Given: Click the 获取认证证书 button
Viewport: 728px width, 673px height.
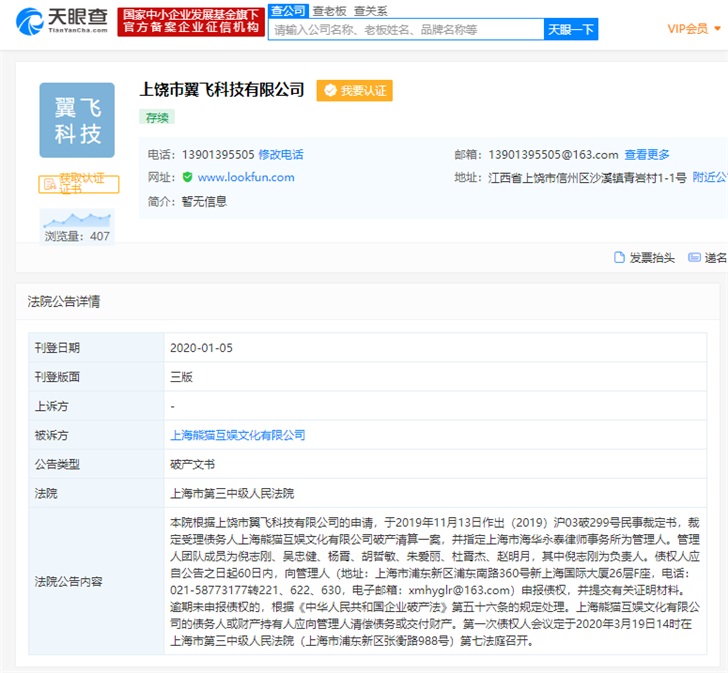Looking at the screenshot, I should (78, 184).
